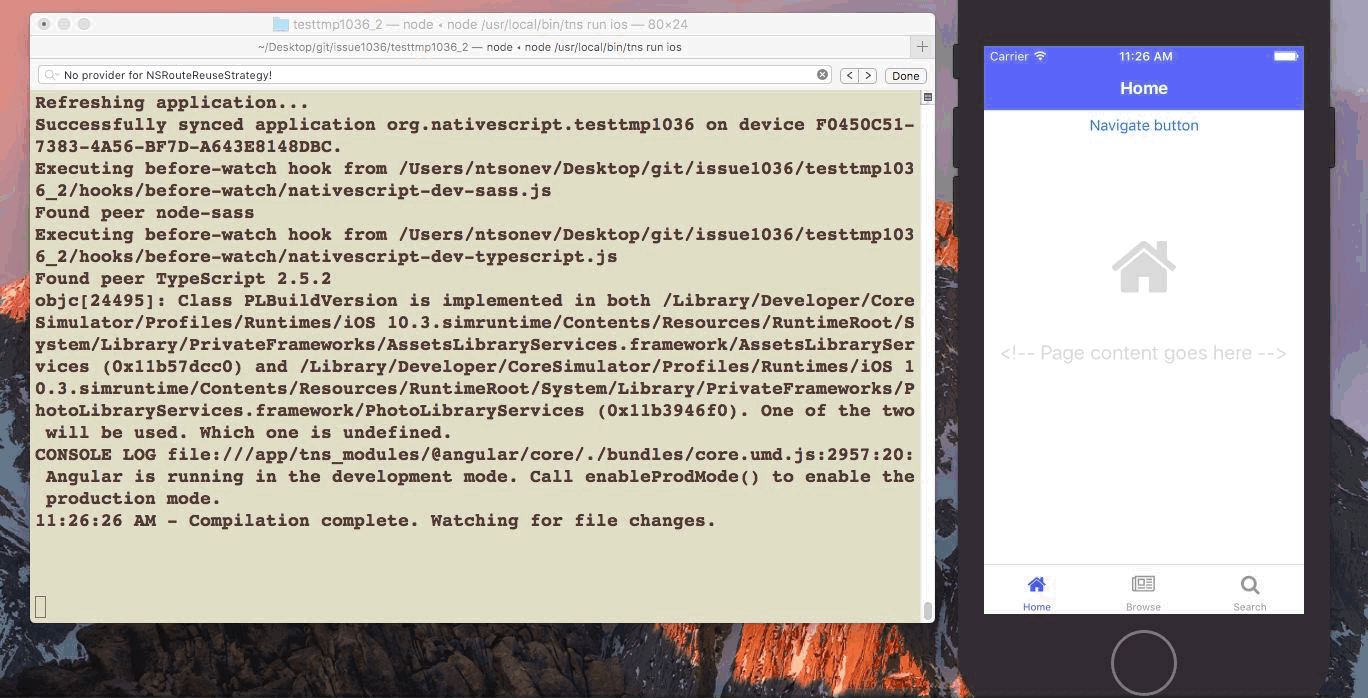Viewport: 1368px width, 698px height.
Task: Click the large gray home placeholder icon
Action: point(1143,265)
